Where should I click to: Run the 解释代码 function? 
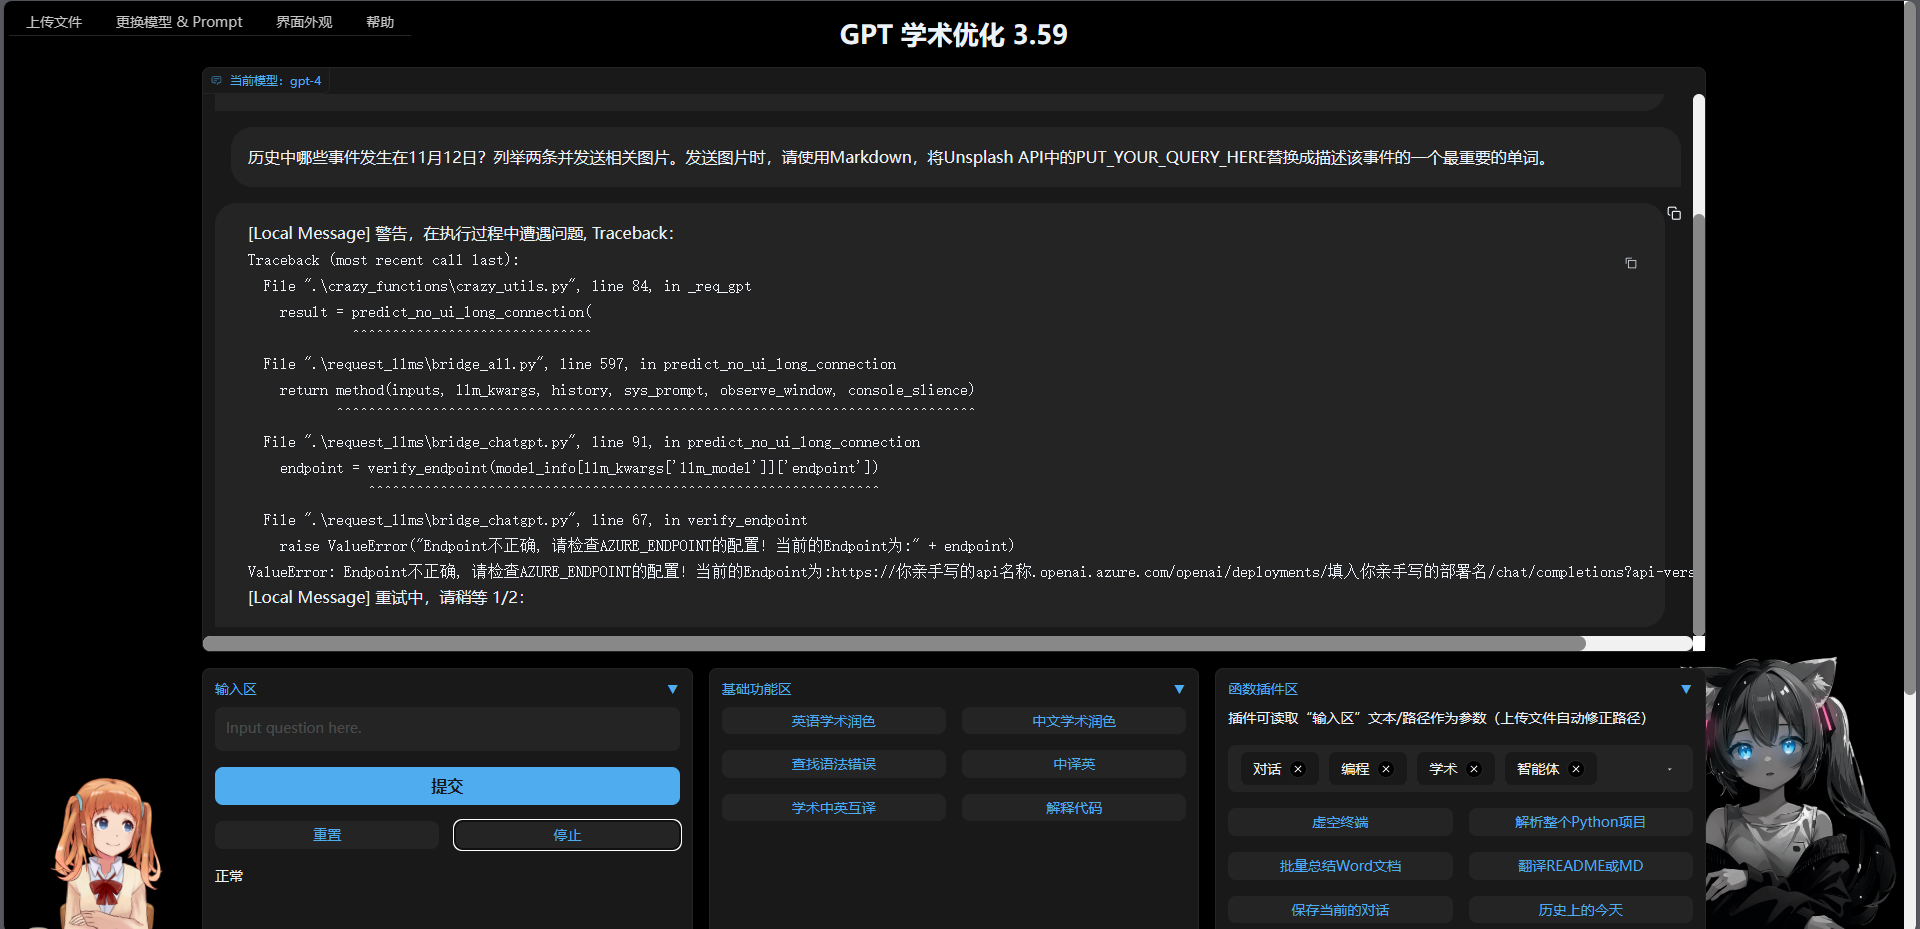point(1073,807)
